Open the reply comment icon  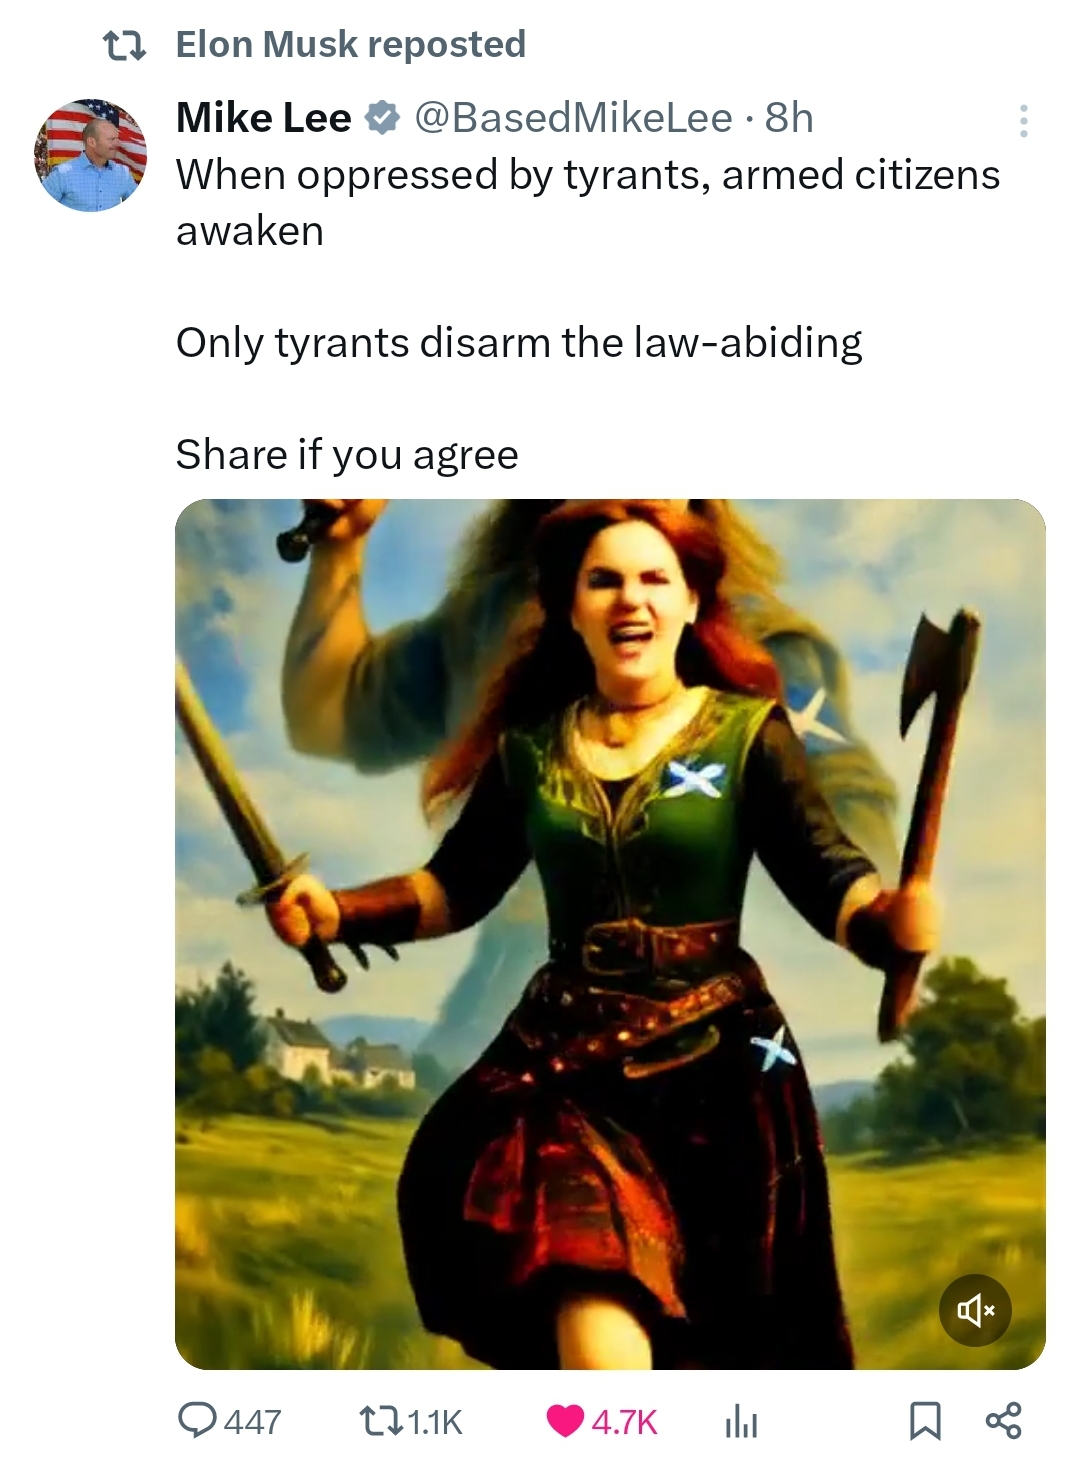(198, 1420)
